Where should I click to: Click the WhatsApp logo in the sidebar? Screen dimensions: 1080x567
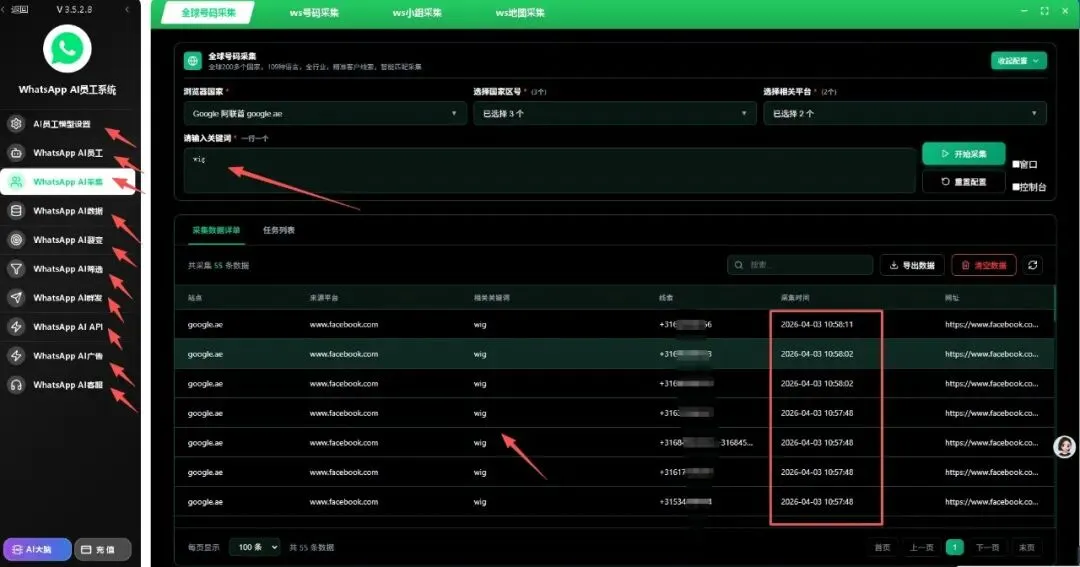point(67,48)
